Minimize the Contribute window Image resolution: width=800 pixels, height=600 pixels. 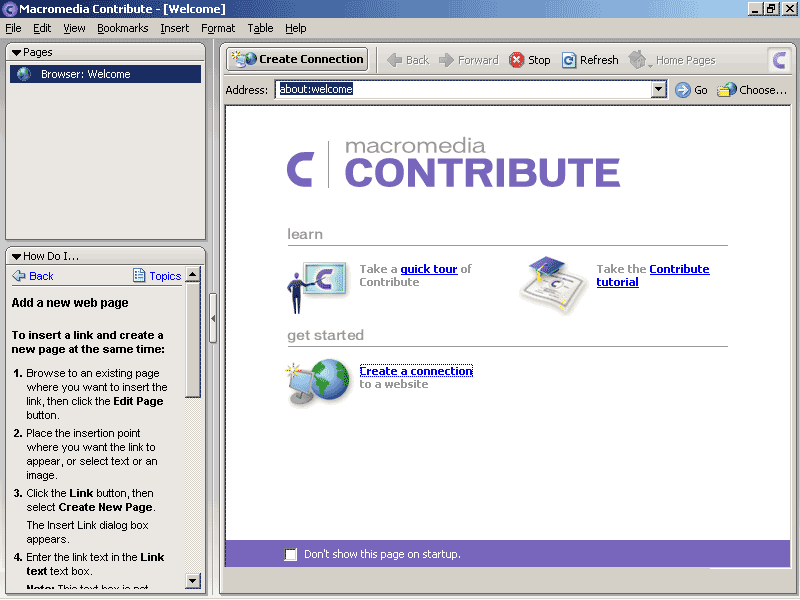(x=755, y=9)
